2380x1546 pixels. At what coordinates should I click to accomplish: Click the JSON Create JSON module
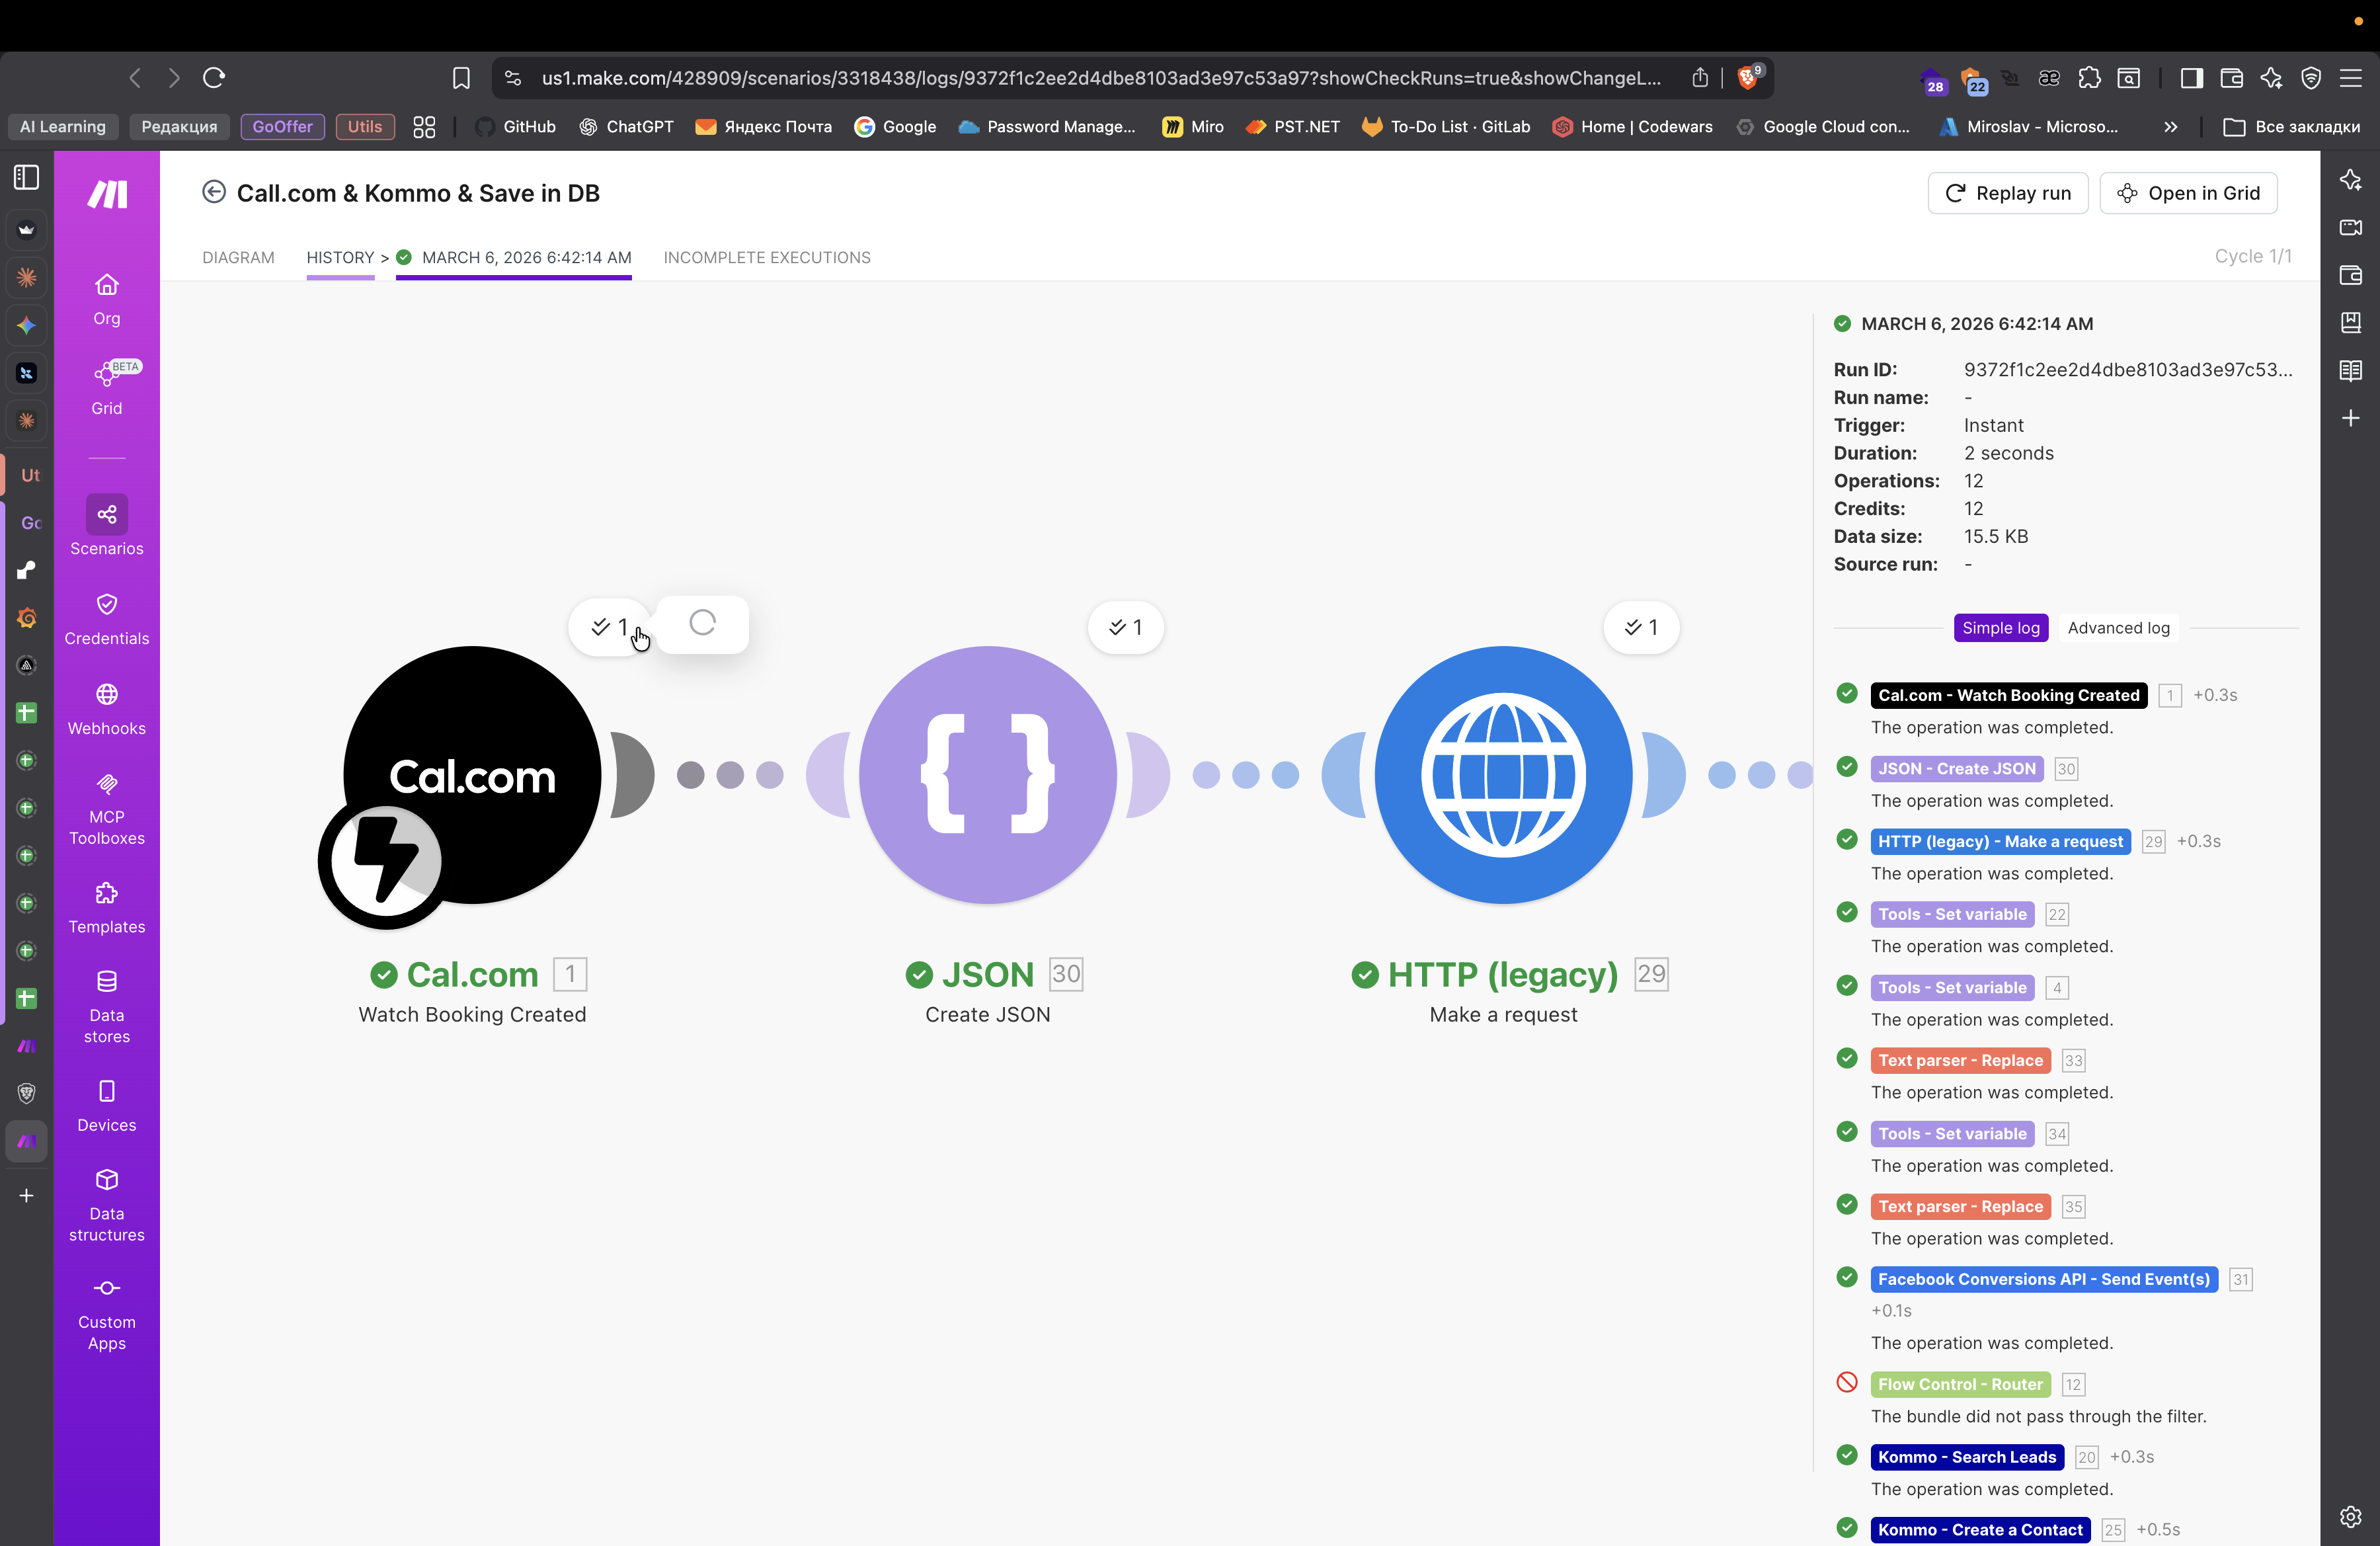click(x=987, y=774)
